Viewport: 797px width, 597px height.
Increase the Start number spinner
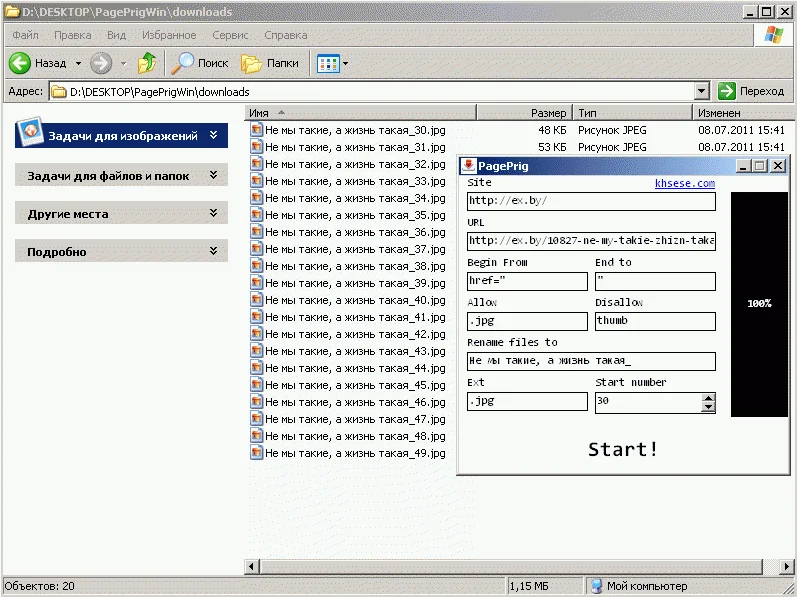pos(709,397)
